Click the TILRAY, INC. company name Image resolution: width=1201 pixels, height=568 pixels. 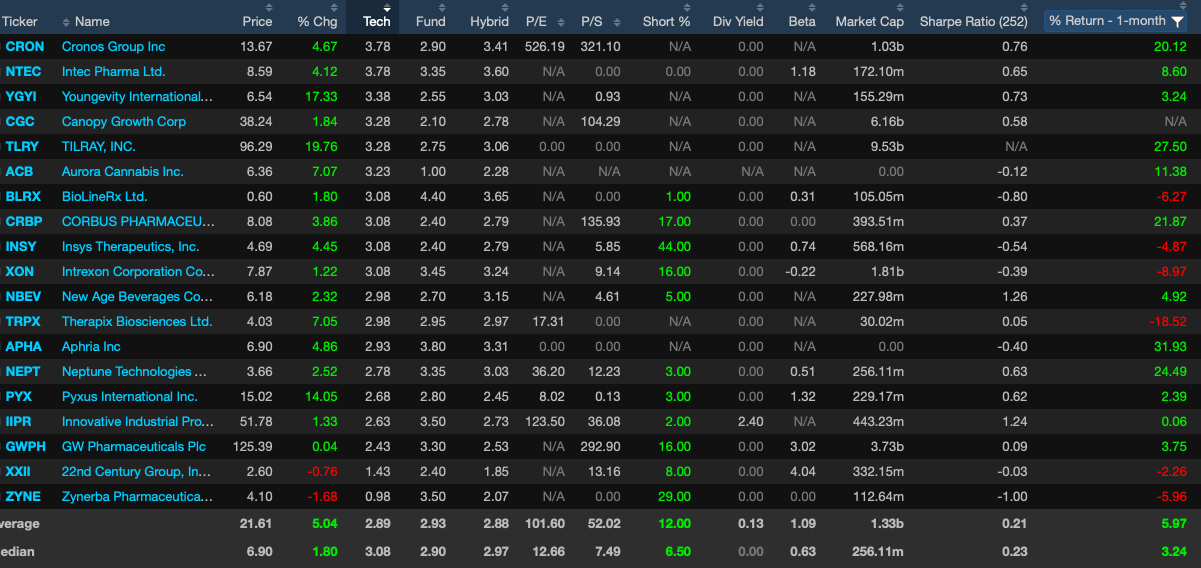99,147
